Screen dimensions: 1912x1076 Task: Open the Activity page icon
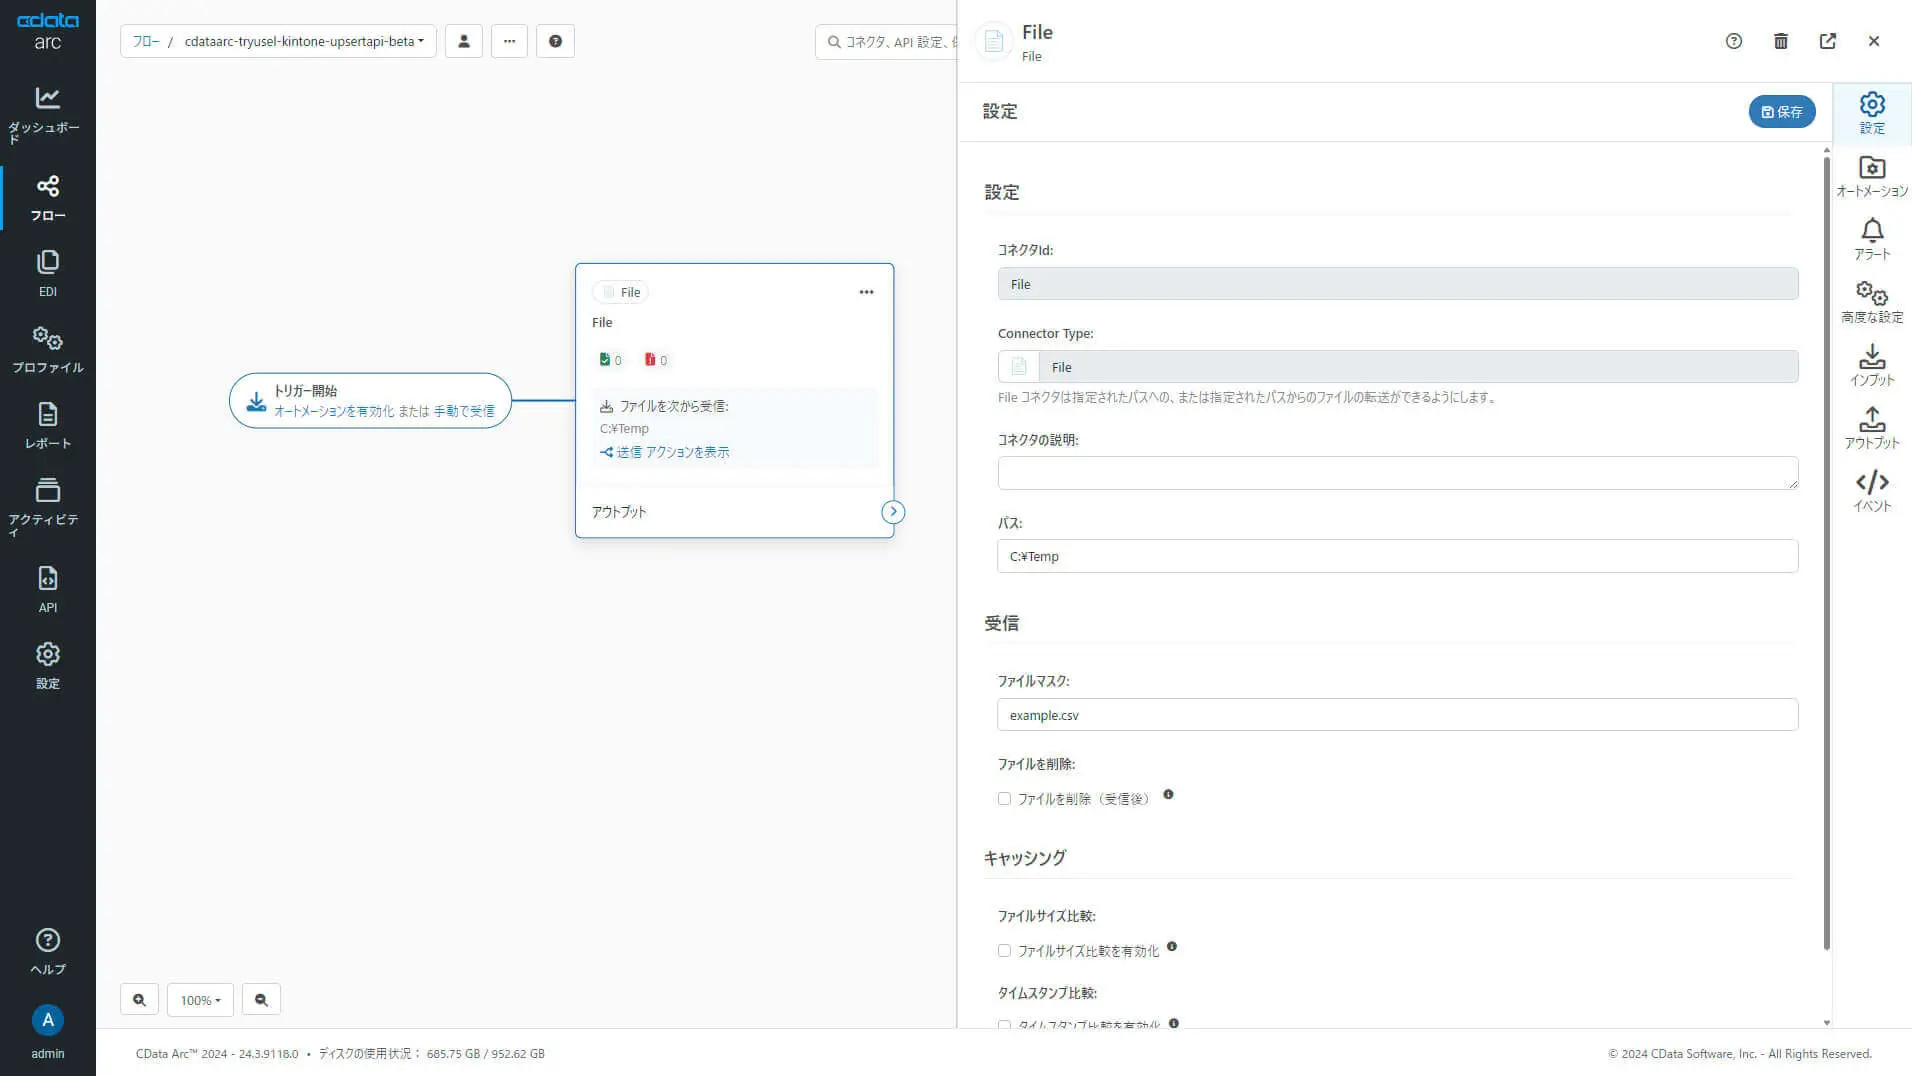(x=47, y=502)
